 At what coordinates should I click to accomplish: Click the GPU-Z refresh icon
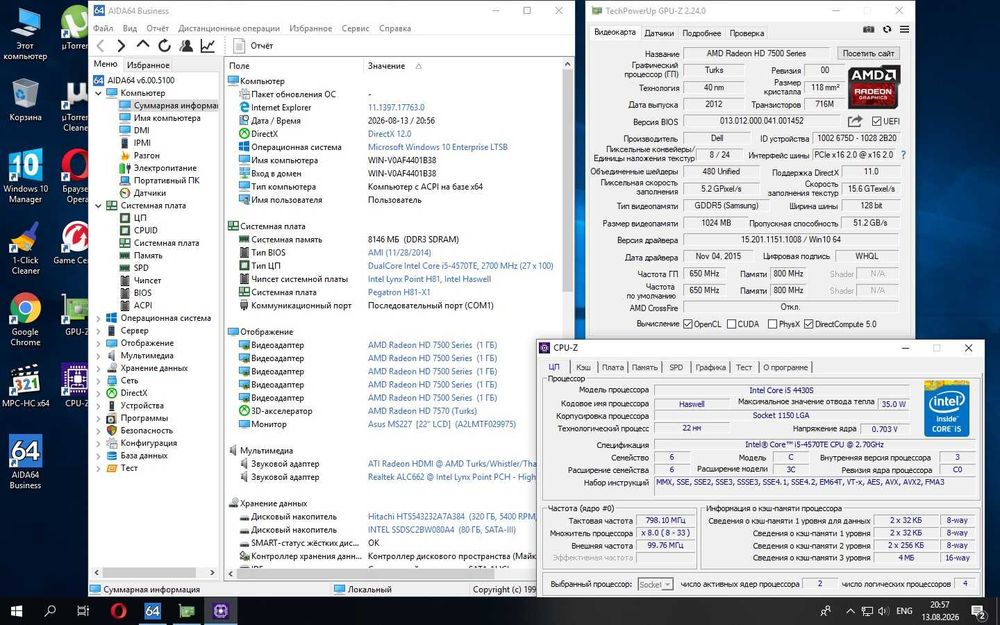[x=886, y=29]
